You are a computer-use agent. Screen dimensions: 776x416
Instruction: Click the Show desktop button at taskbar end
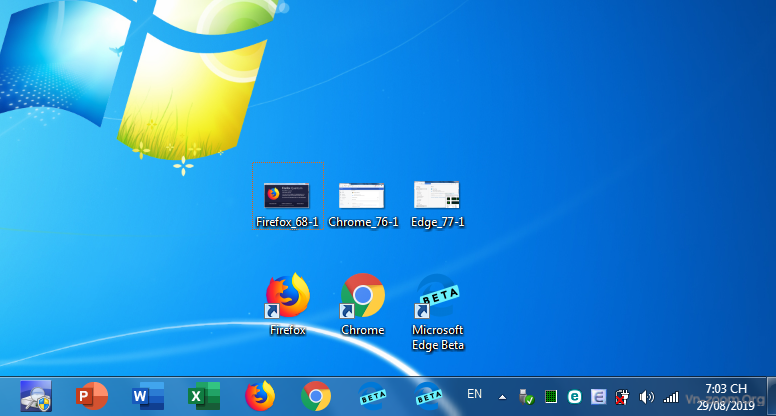772,396
